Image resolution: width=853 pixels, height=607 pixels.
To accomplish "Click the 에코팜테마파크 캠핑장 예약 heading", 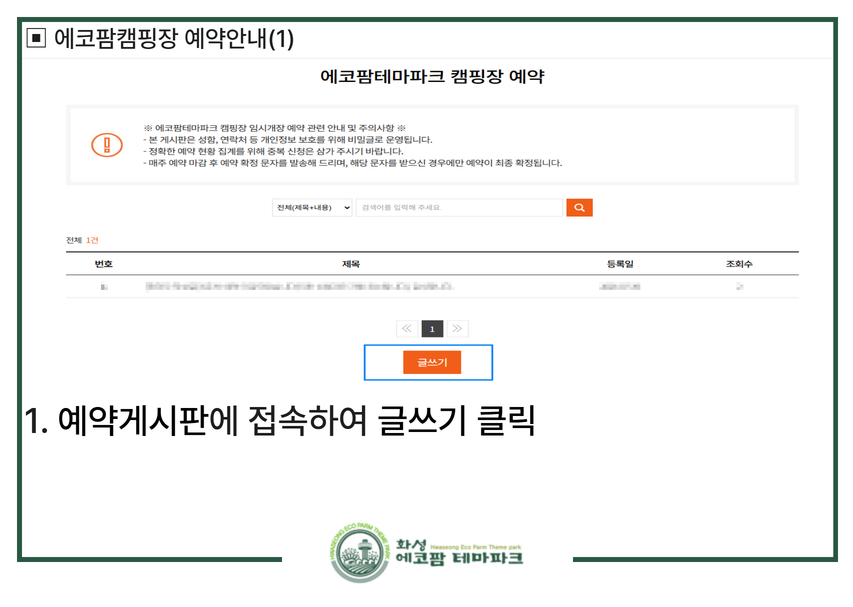I will point(432,76).
